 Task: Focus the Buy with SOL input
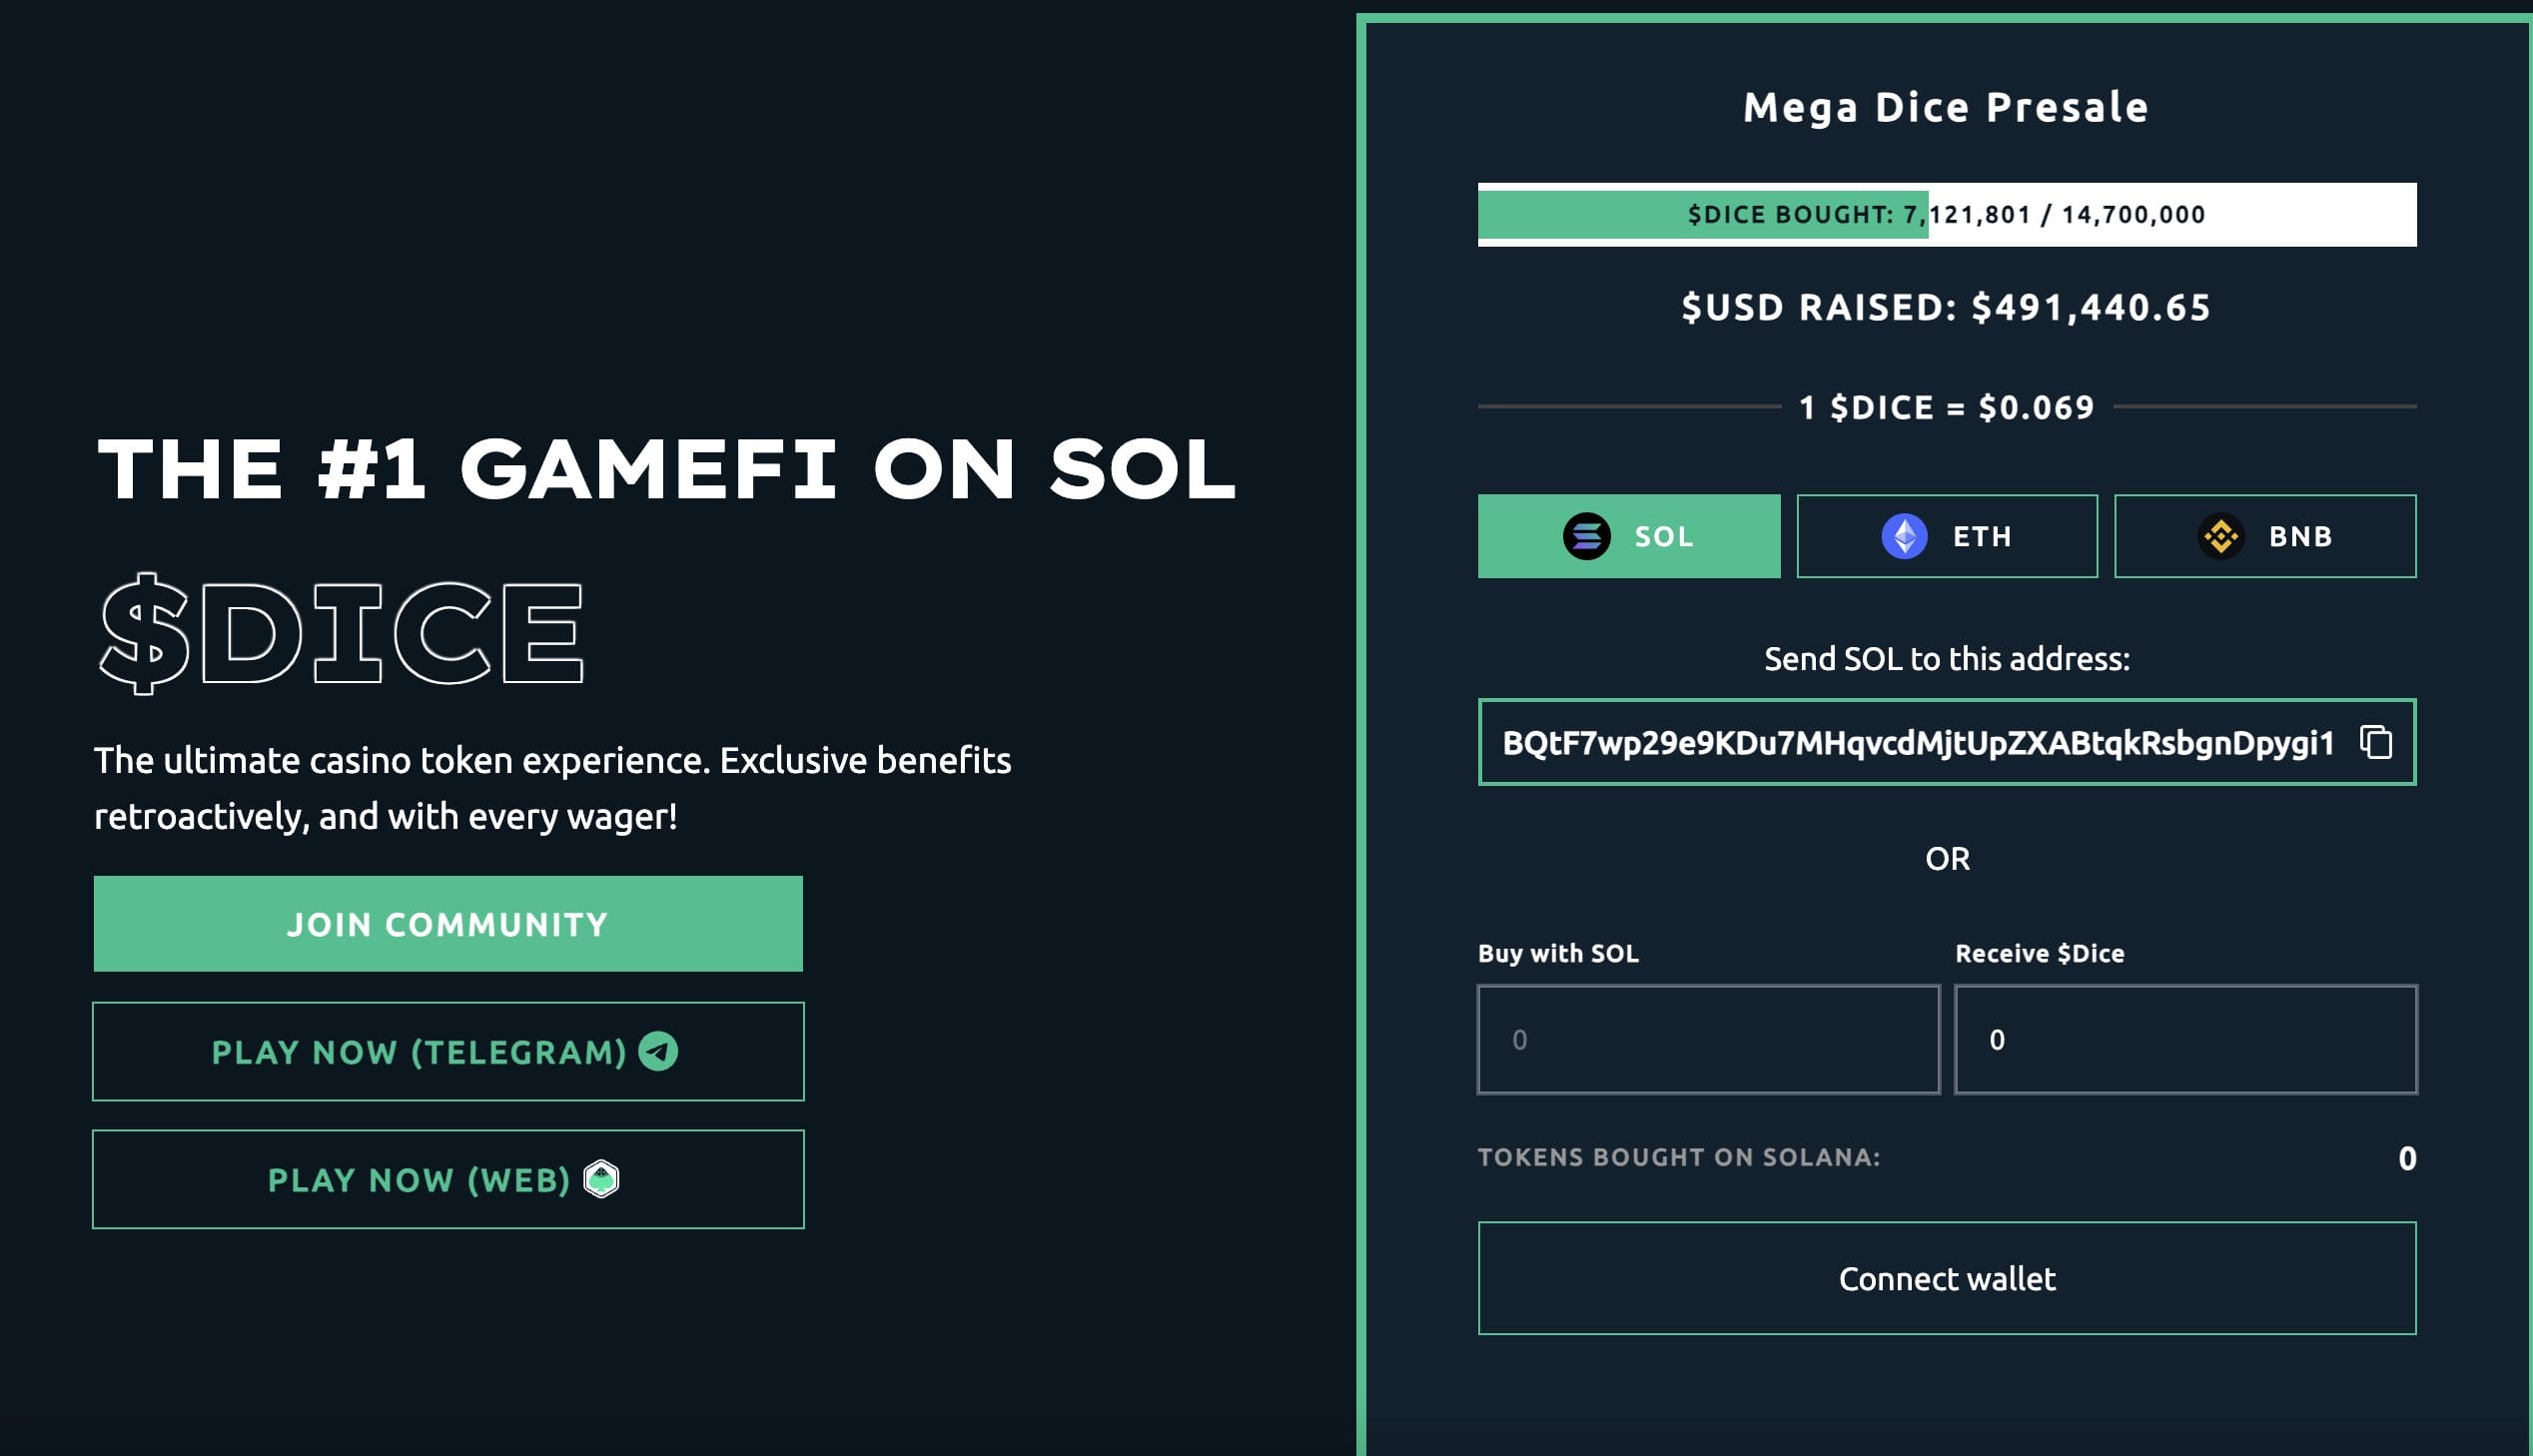pos(1709,1039)
